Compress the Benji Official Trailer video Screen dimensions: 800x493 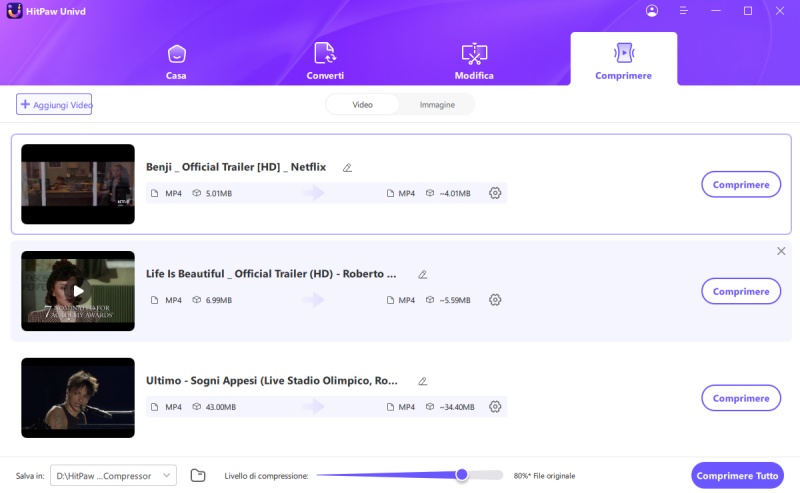pos(741,184)
